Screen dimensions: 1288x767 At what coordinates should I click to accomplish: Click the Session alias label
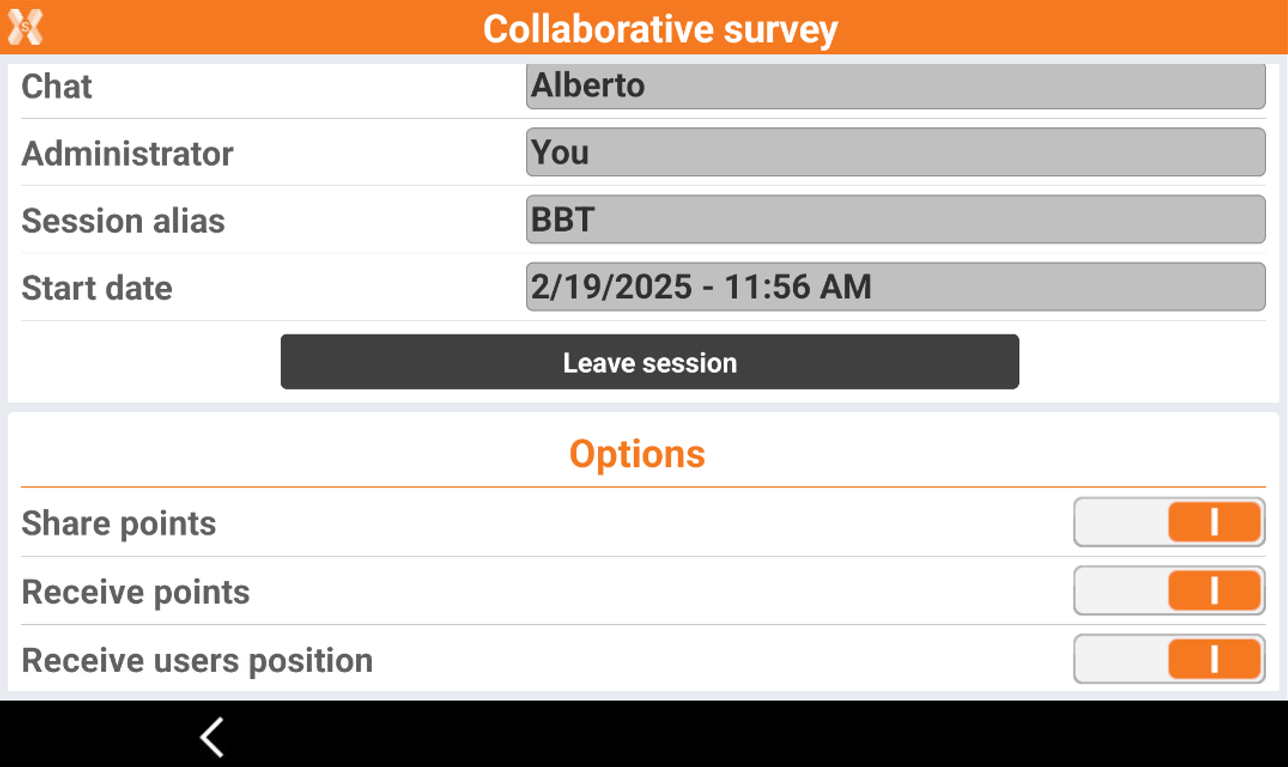click(x=123, y=221)
